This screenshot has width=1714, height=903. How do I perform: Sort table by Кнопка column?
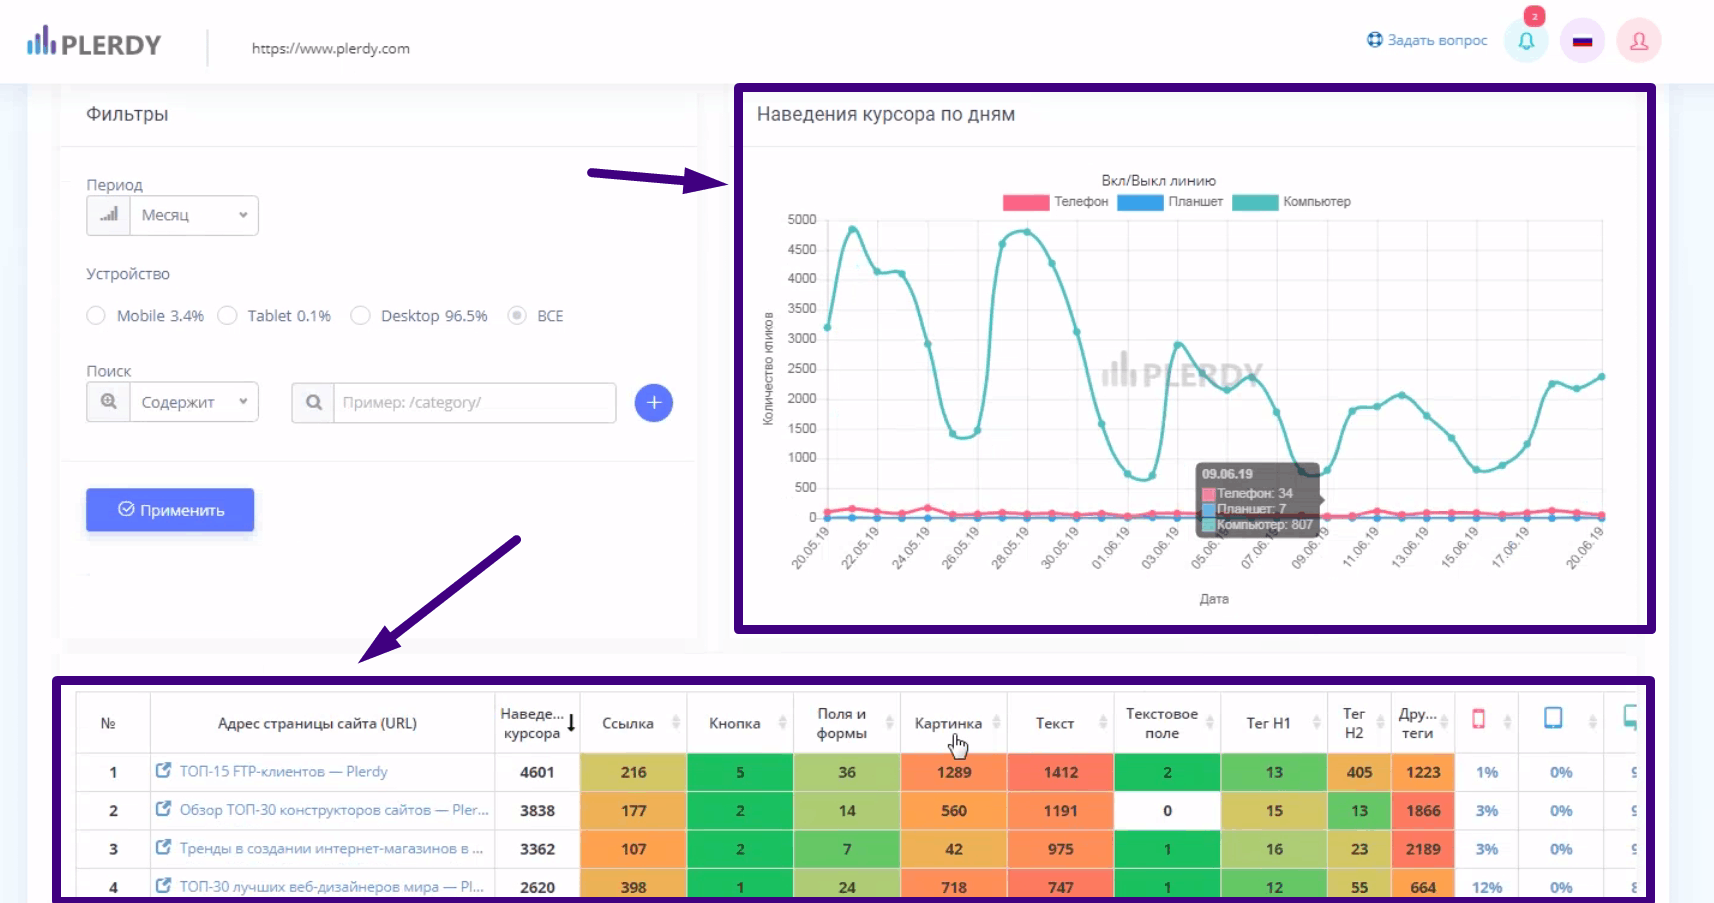point(782,723)
